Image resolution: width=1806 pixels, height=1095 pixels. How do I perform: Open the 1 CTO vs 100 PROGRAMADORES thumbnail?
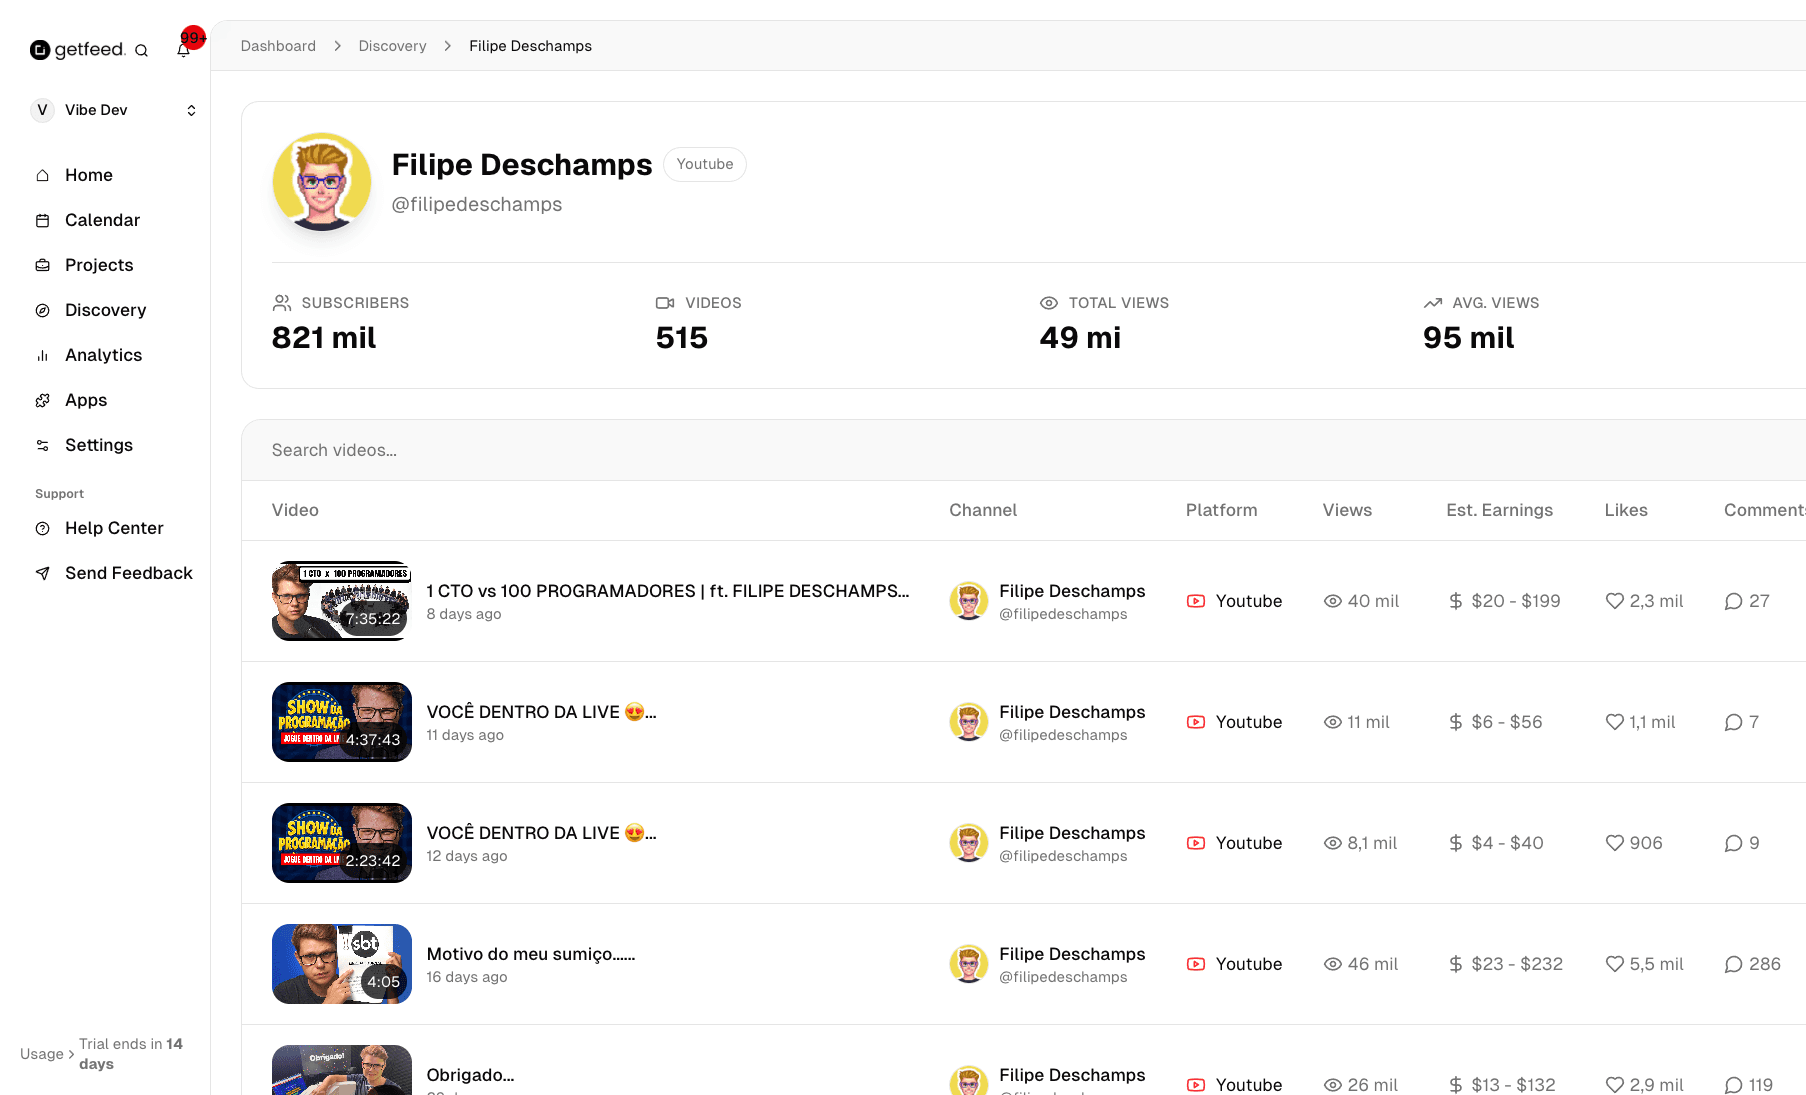341,601
